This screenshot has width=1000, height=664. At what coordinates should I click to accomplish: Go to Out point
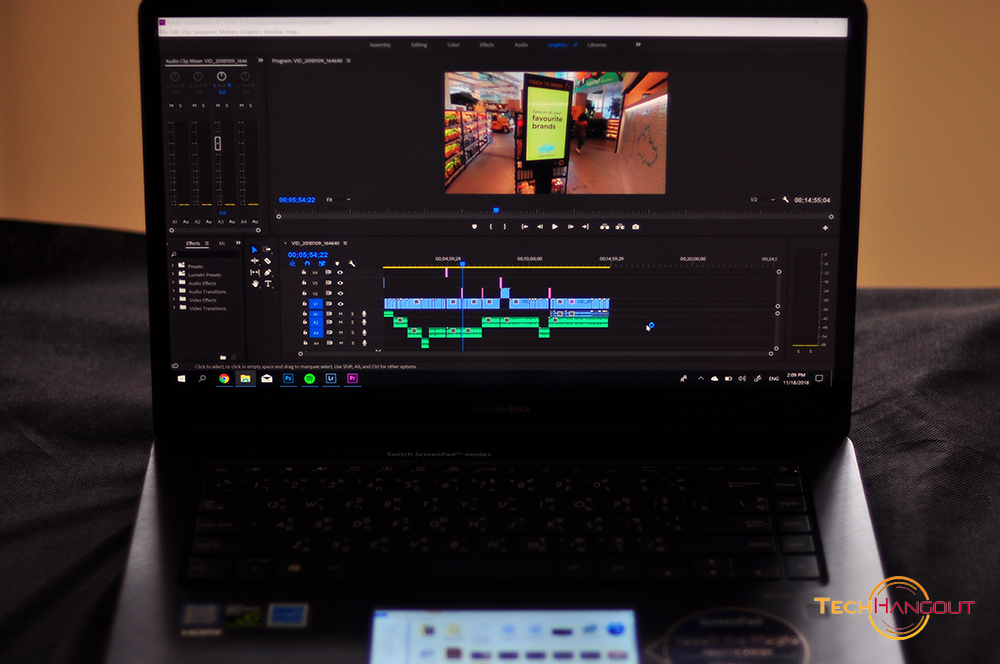[x=585, y=226]
